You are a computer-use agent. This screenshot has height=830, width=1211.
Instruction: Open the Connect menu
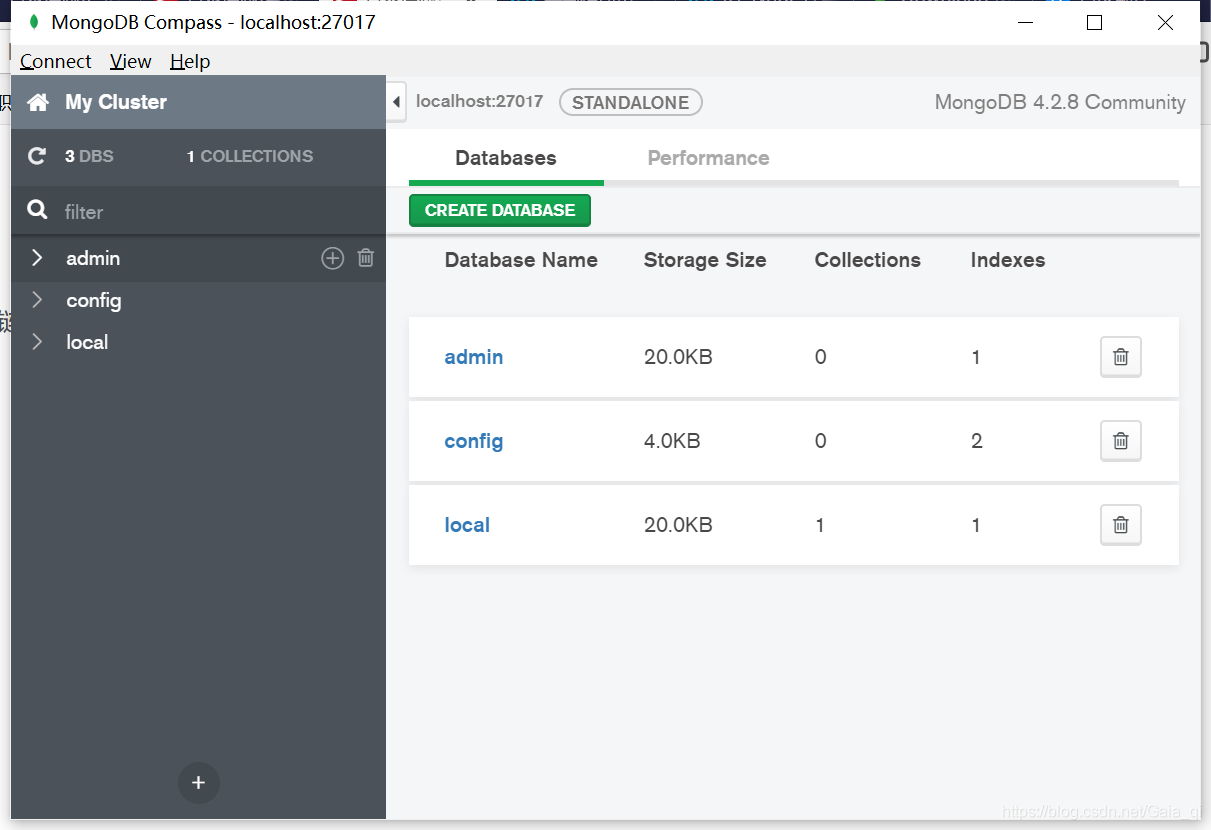pos(56,61)
